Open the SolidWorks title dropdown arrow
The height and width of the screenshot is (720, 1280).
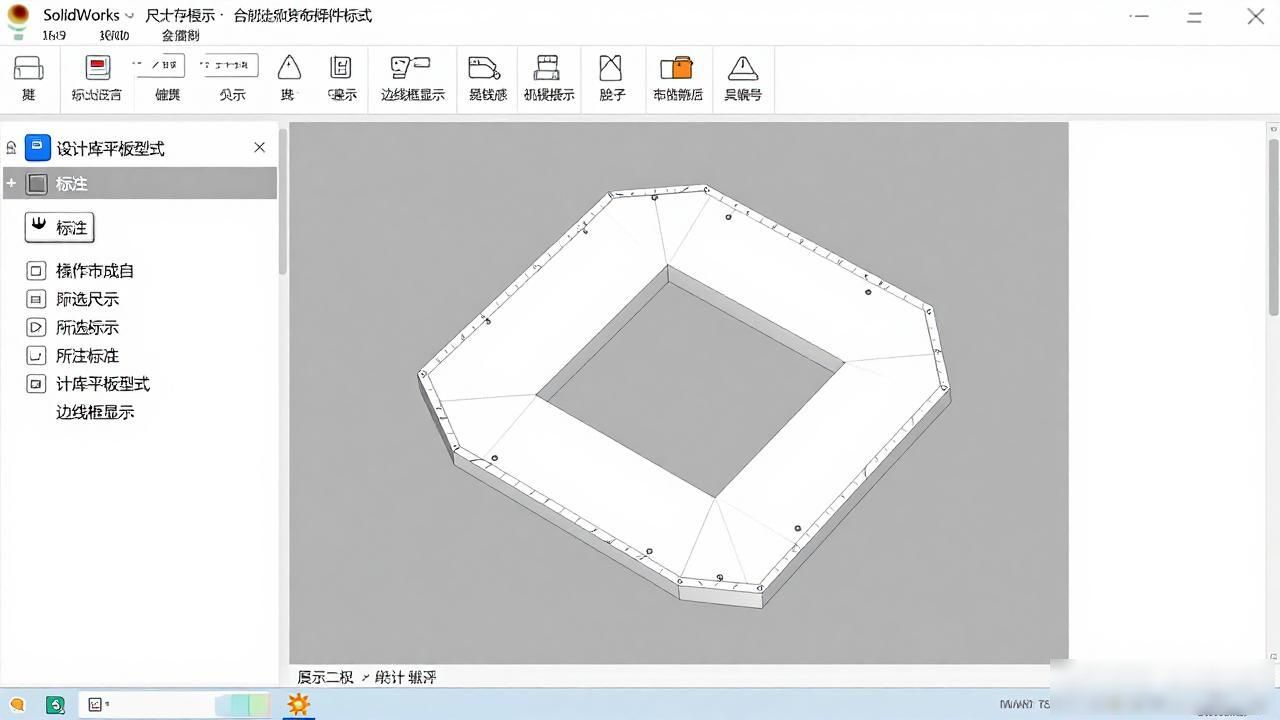[x=129, y=16]
